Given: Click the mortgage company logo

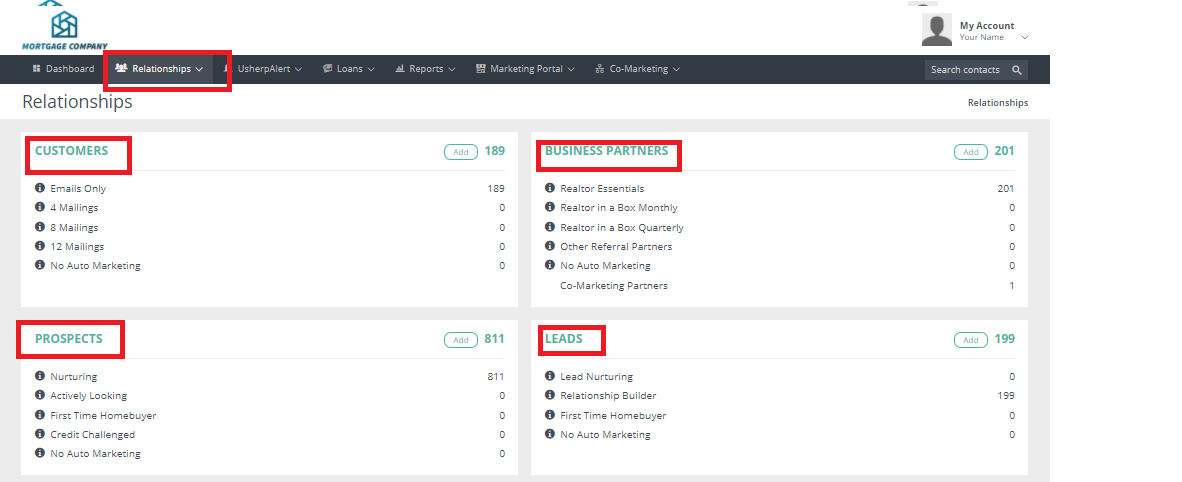Looking at the screenshot, I should (64, 27).
